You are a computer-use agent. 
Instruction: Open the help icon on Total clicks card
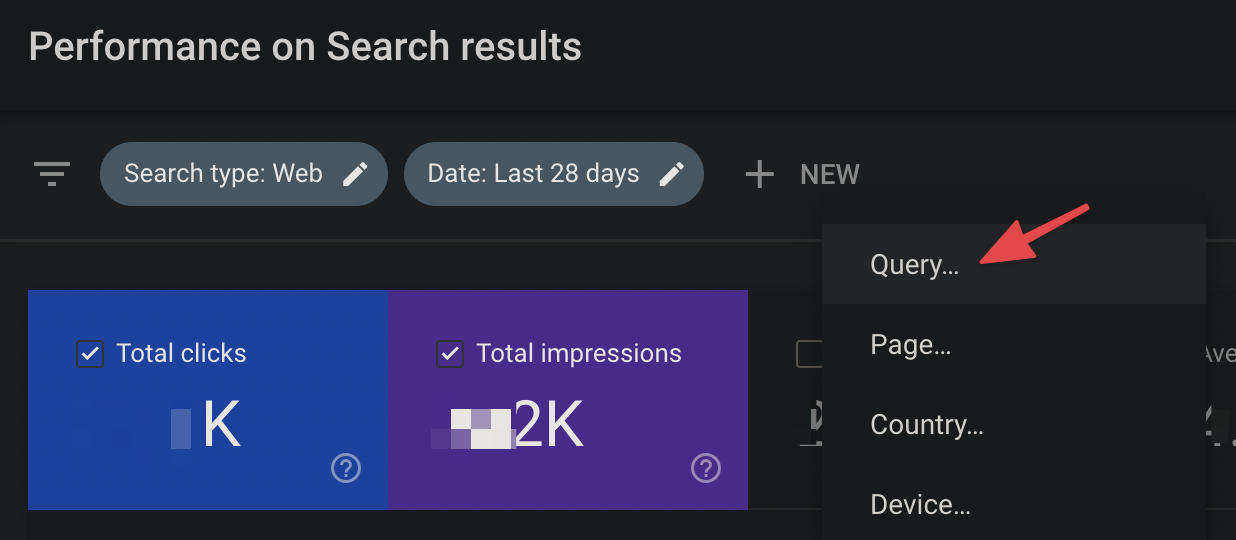346,467
